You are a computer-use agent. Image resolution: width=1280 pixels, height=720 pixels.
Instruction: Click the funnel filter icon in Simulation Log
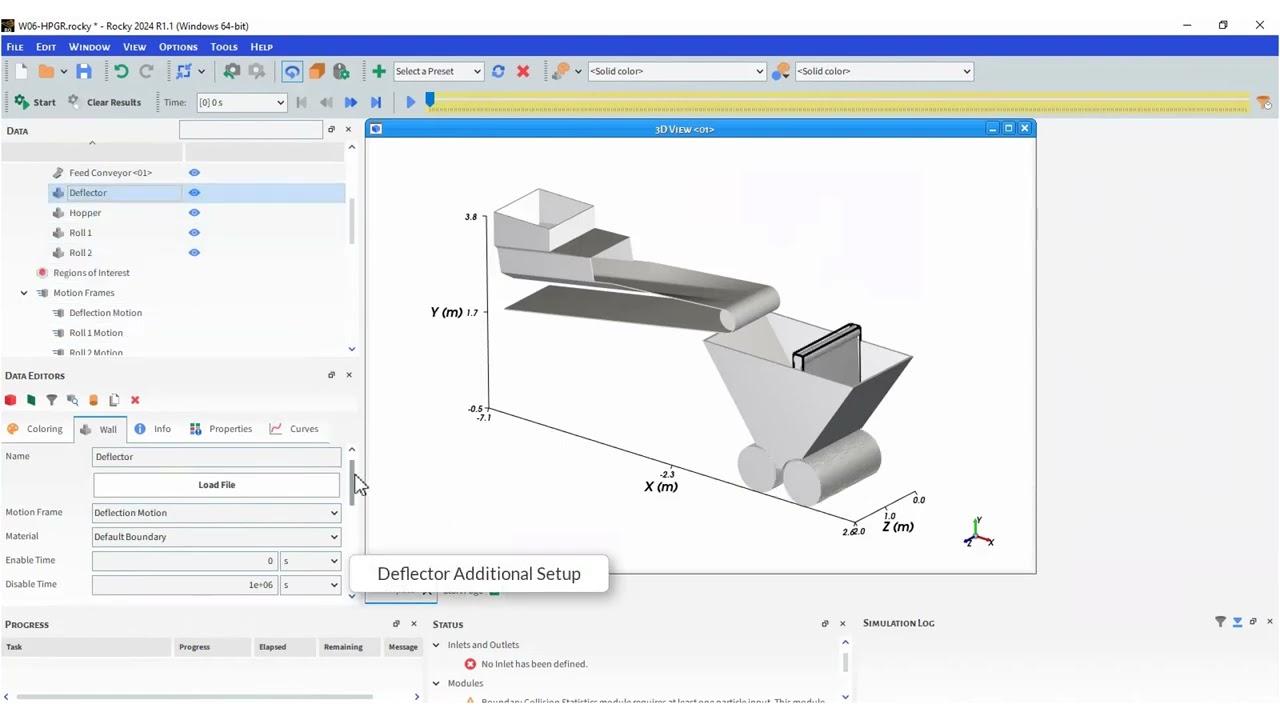(x=1220, y=622)
